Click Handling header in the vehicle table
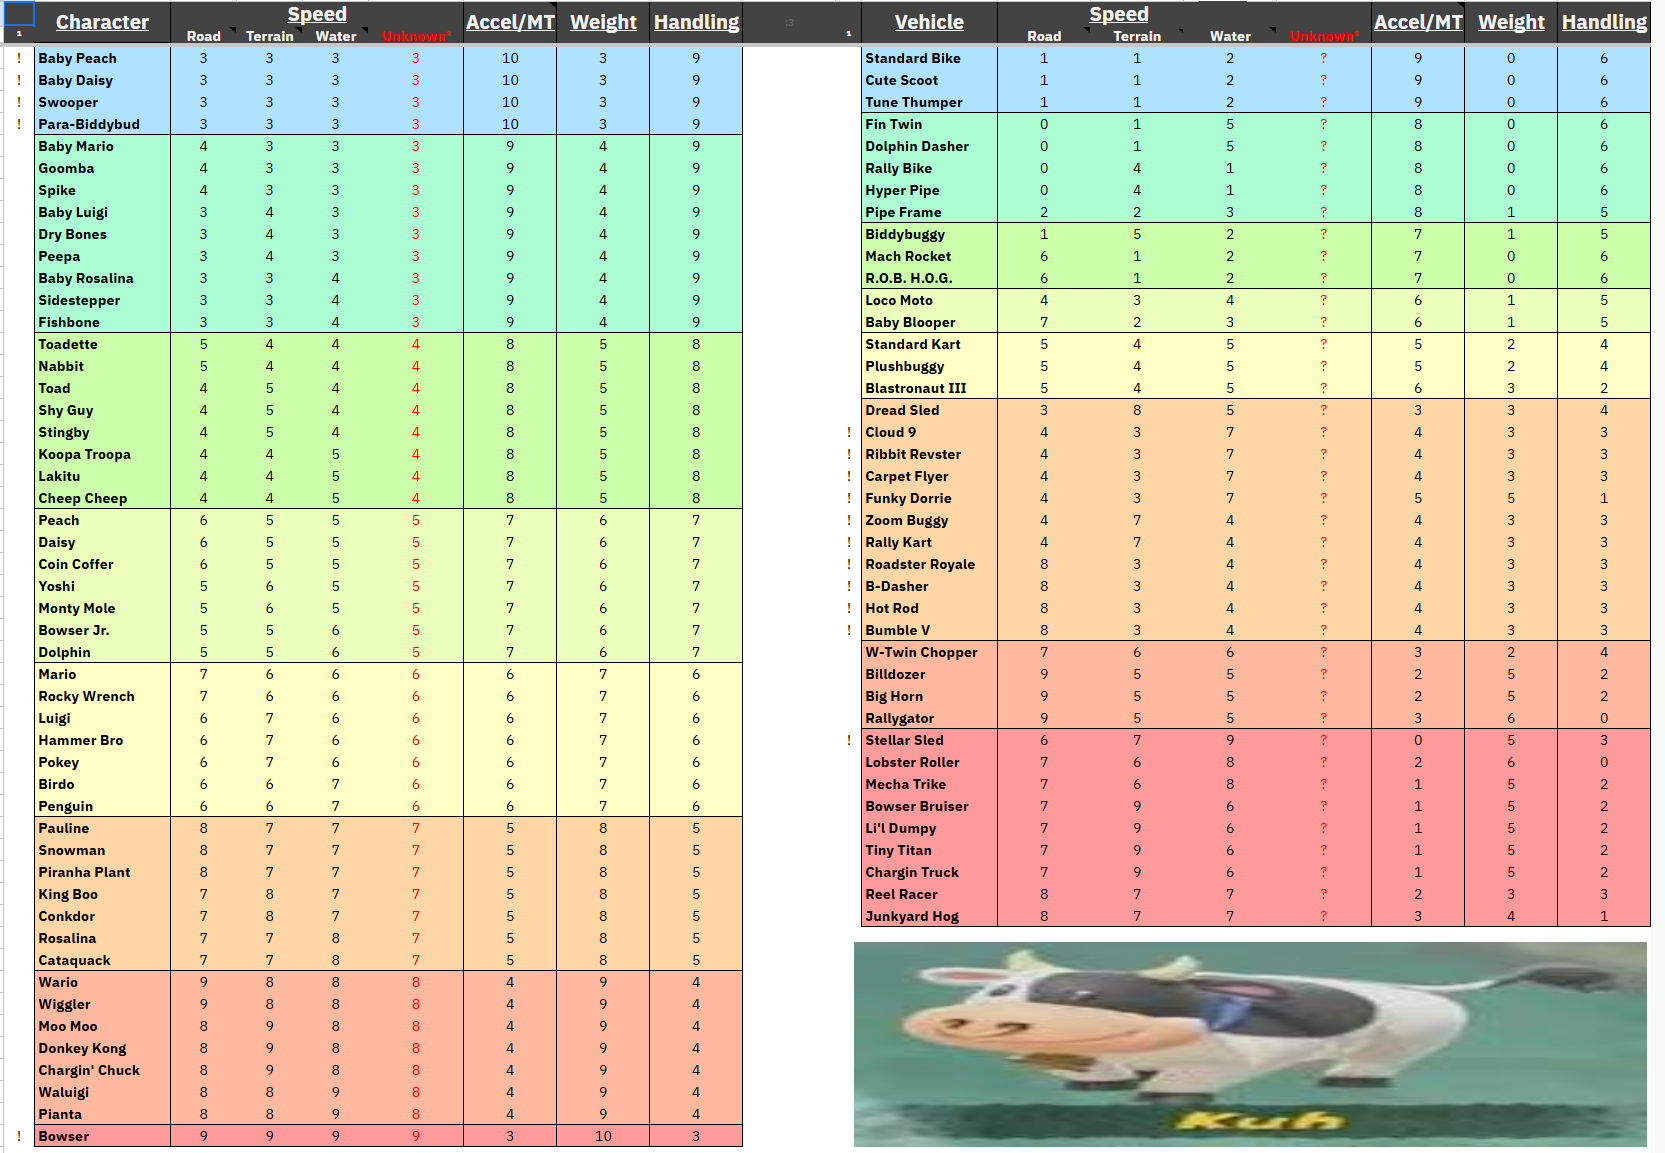Viewport: 1665px width, 1153px height. pyautogui.click(x=1604, y=22)
